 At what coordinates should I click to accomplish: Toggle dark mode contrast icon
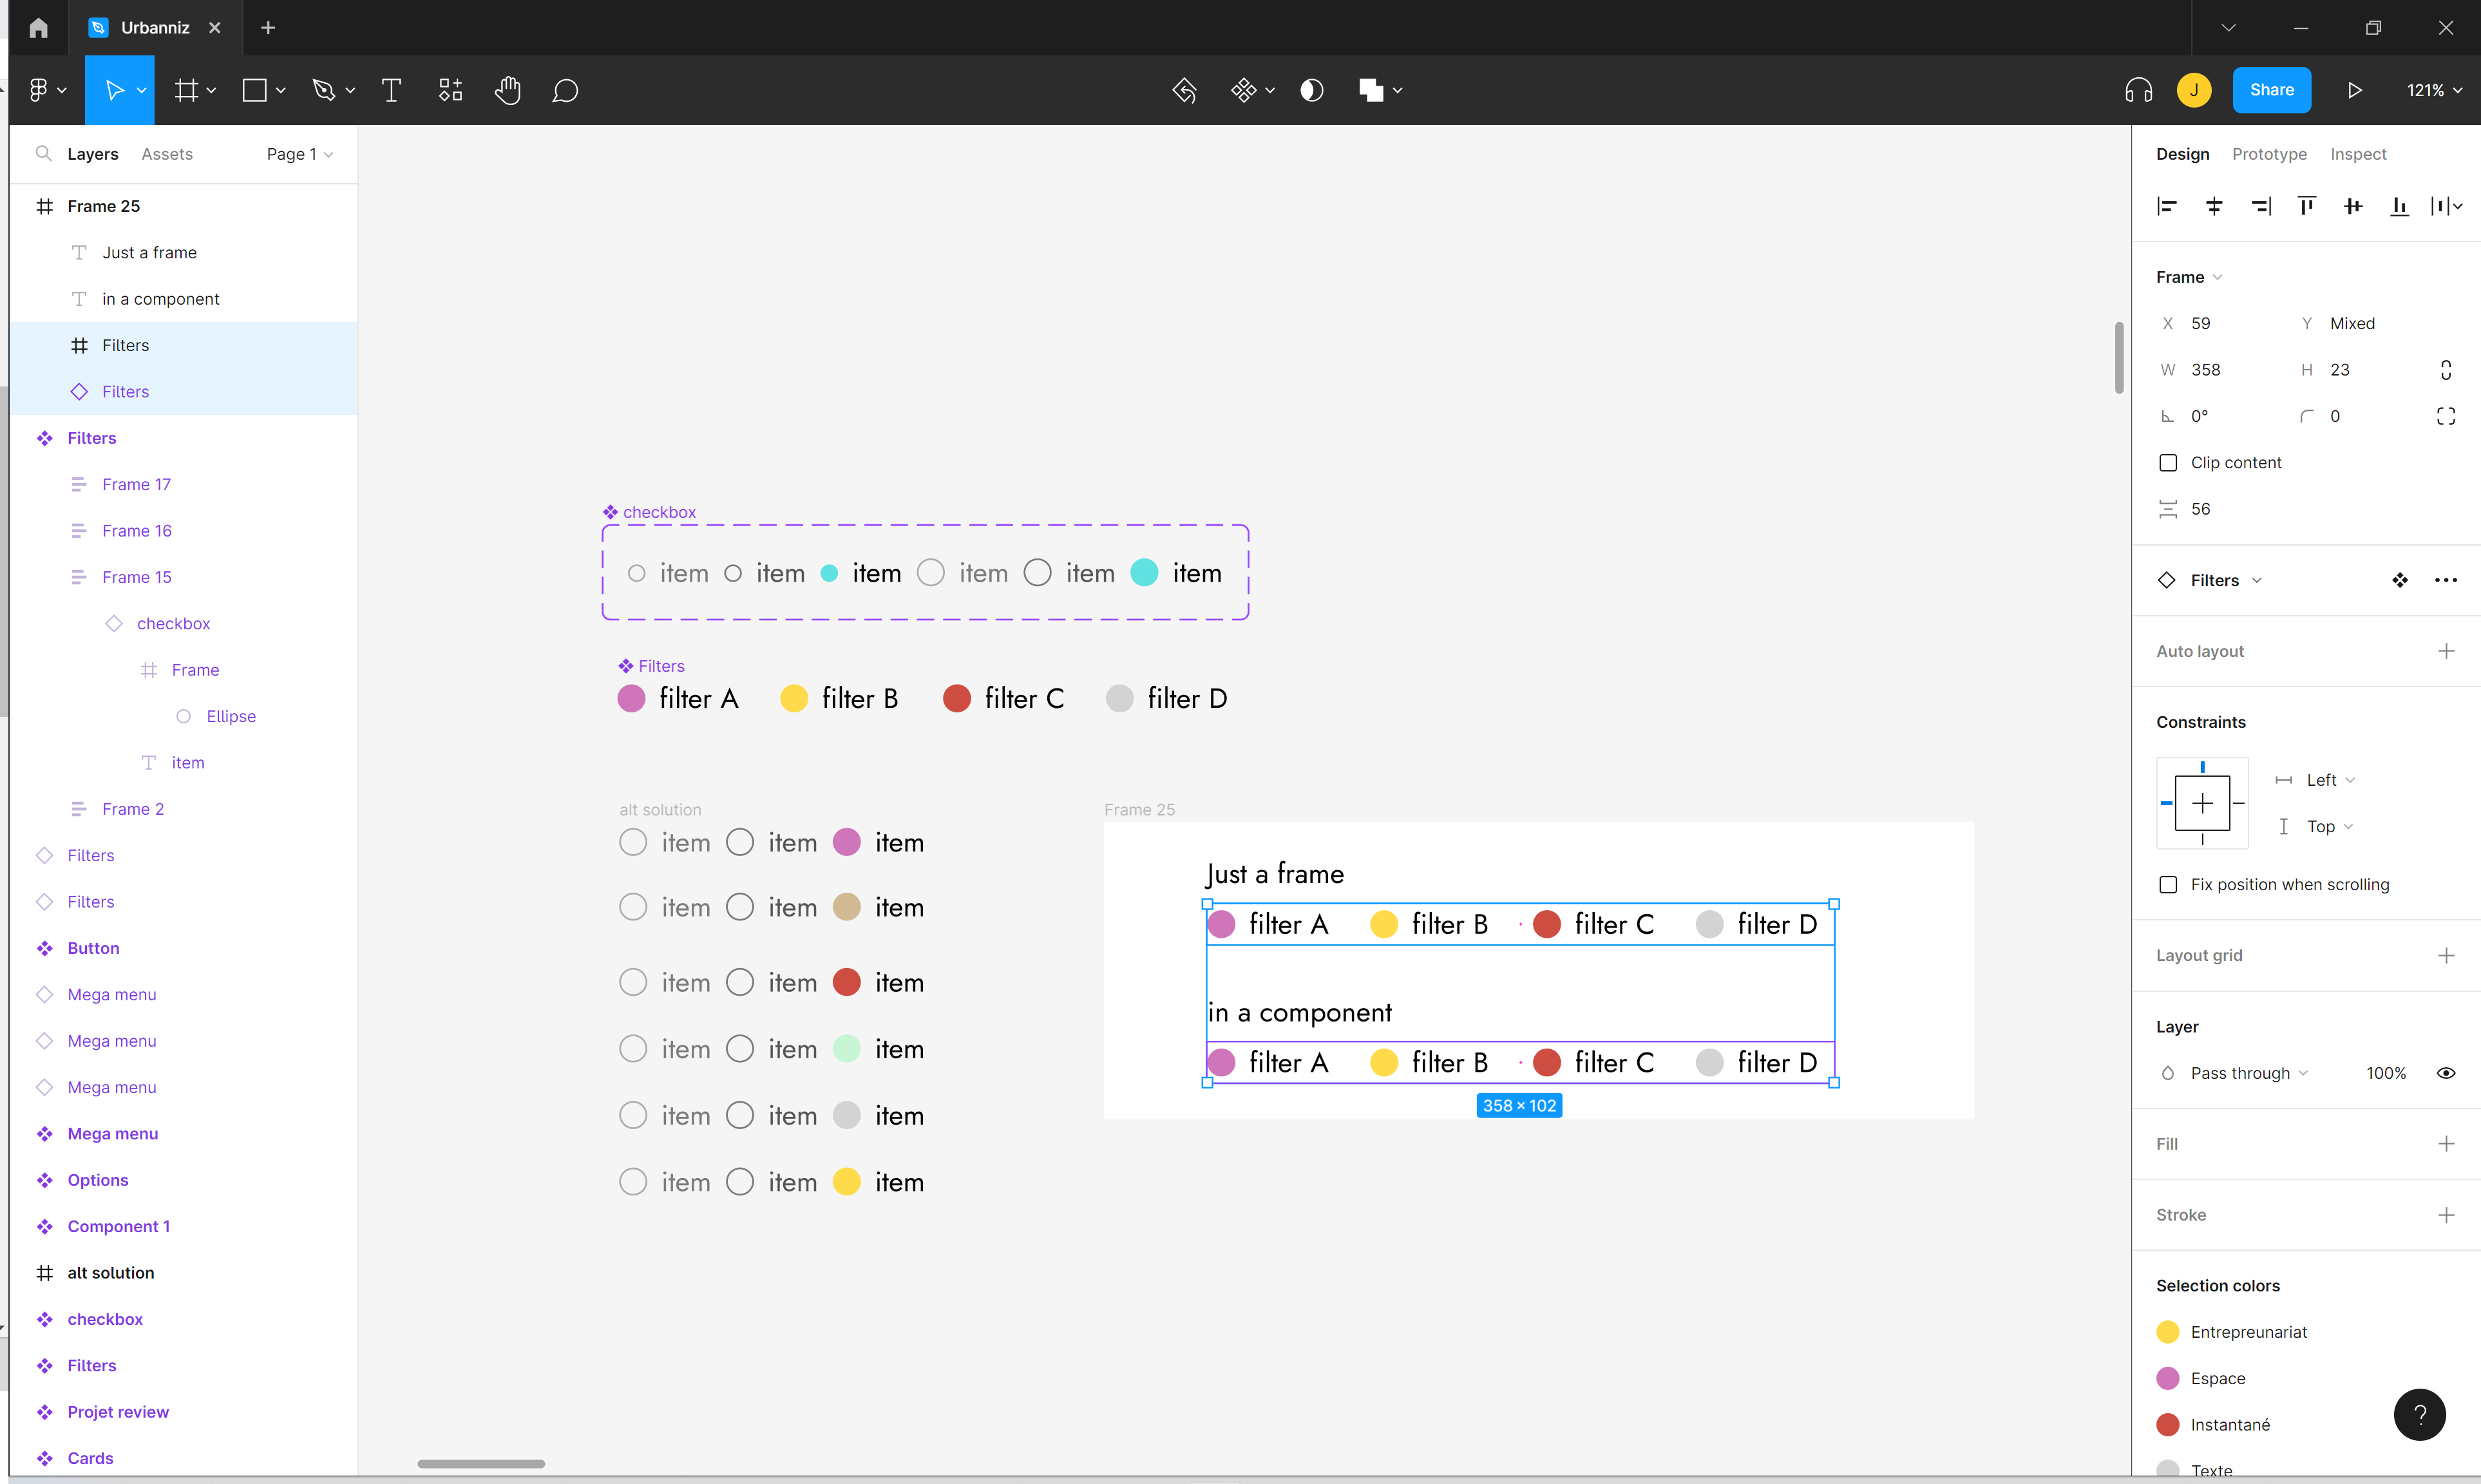[1312, 90]
